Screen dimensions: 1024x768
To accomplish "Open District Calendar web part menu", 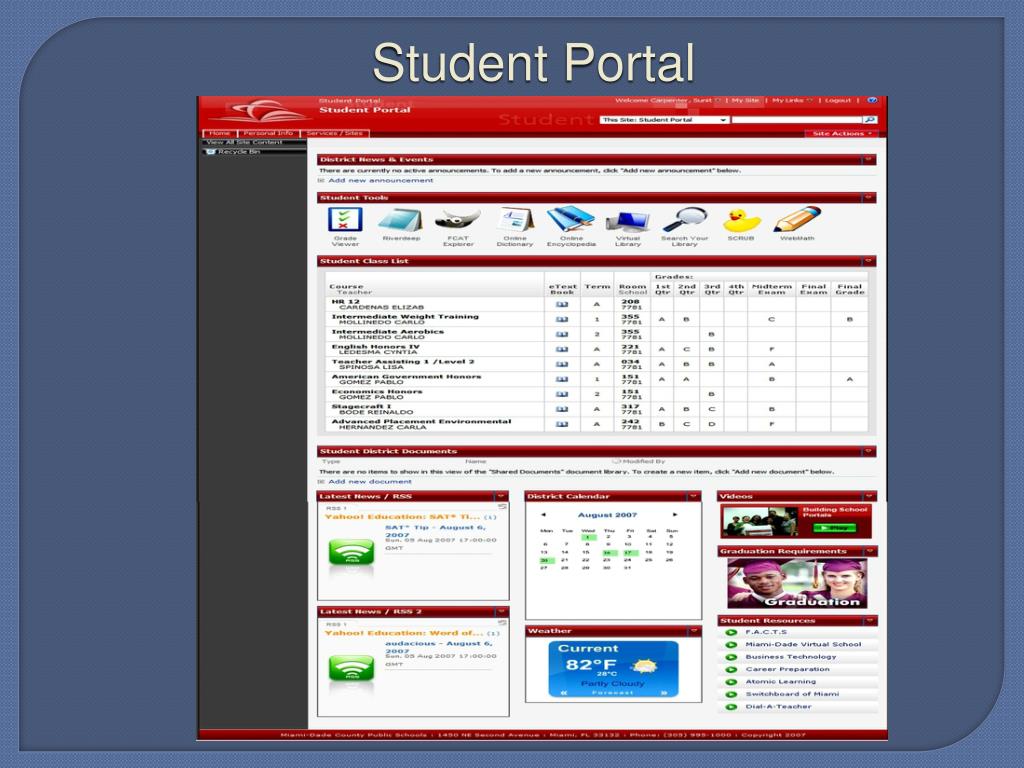I will (x=694, y=496).
